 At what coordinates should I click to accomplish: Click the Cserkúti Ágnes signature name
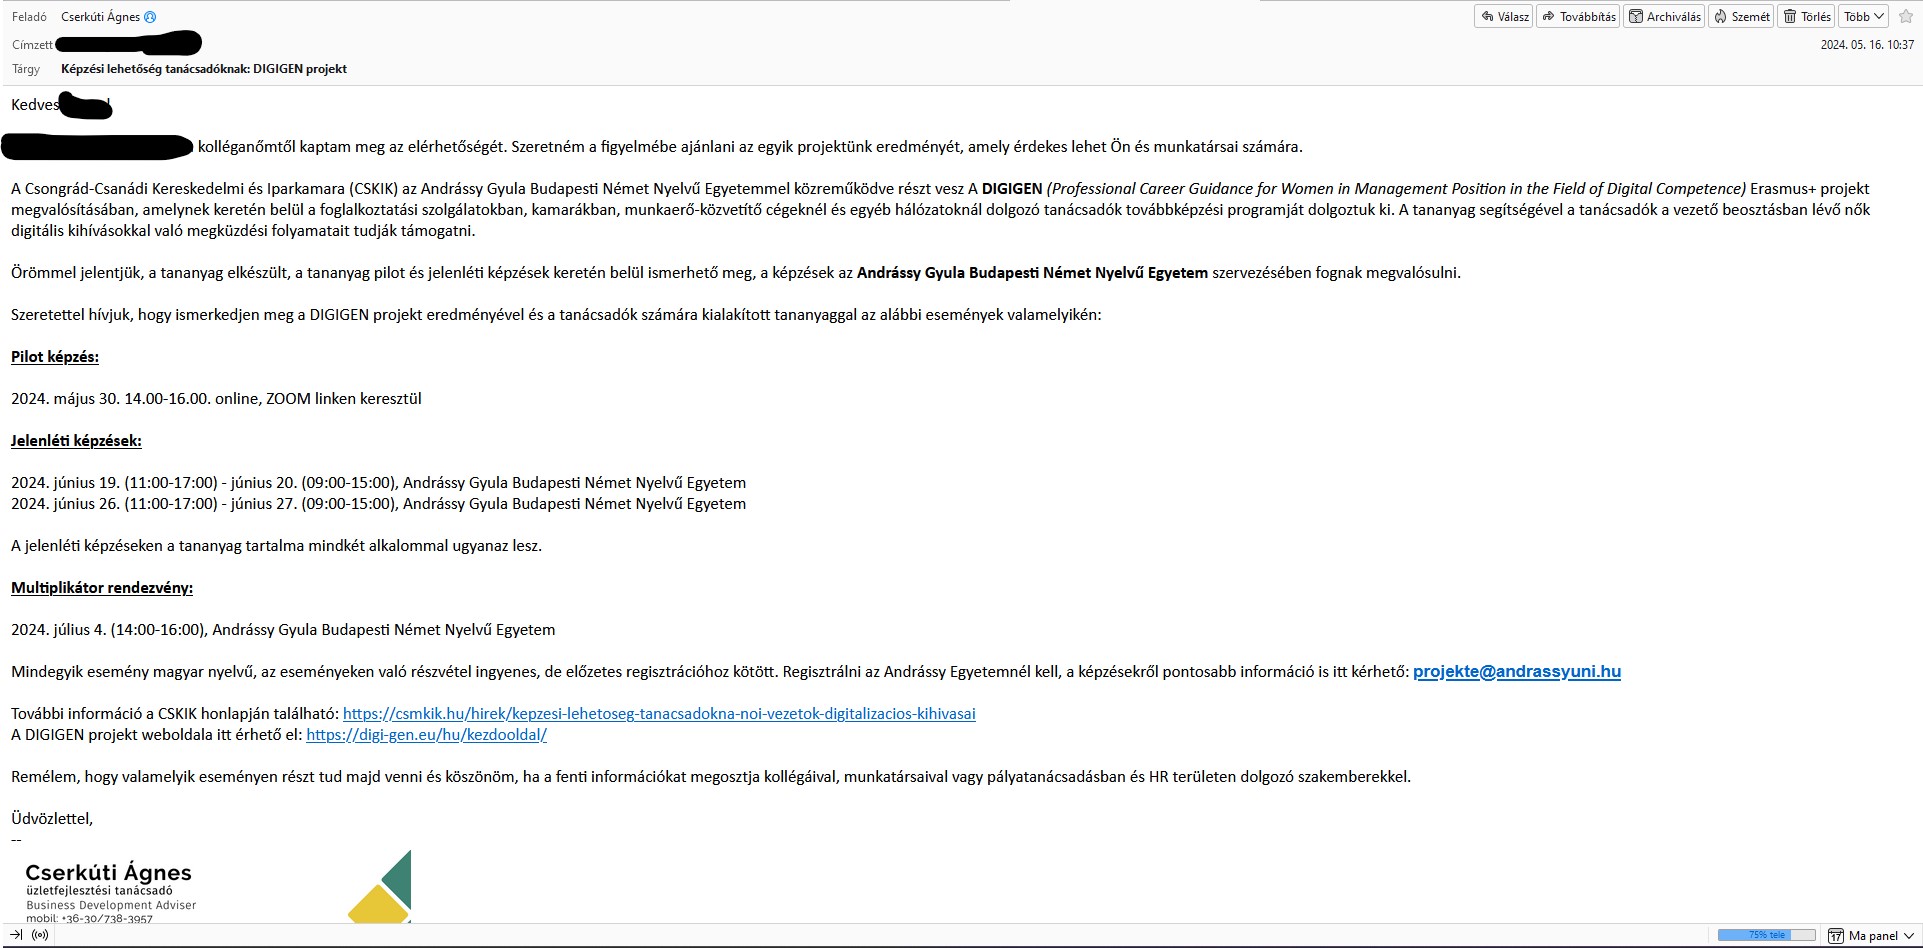108,872
